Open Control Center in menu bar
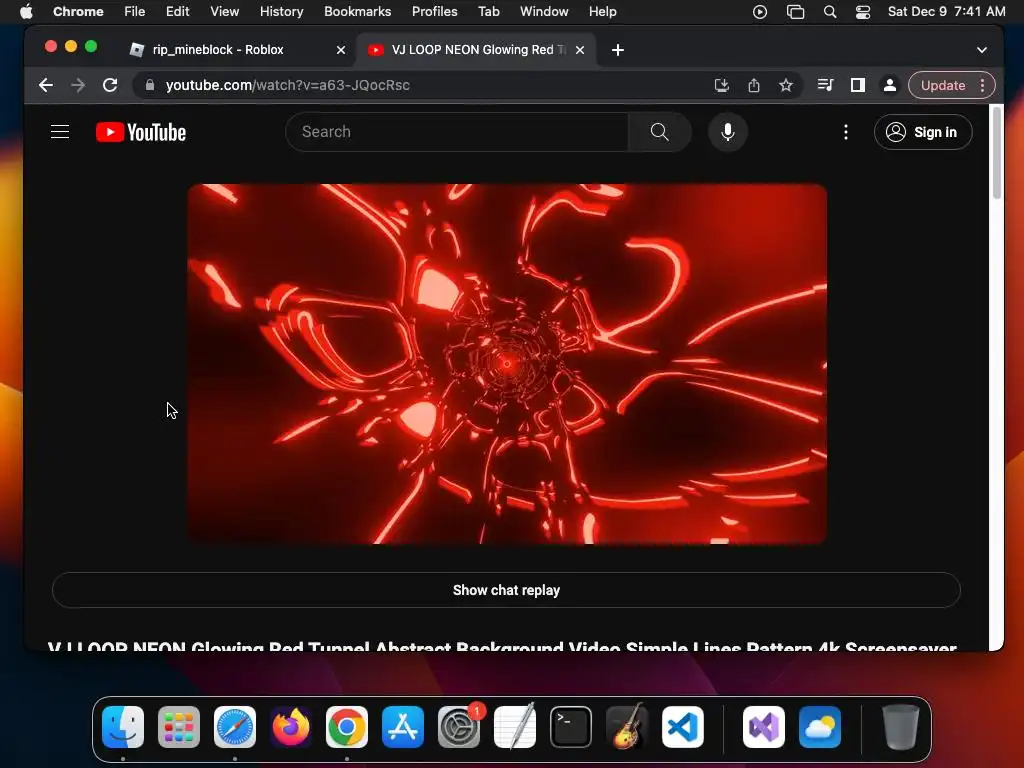This screenshot has height=768, width=1024. coord(863,11)
